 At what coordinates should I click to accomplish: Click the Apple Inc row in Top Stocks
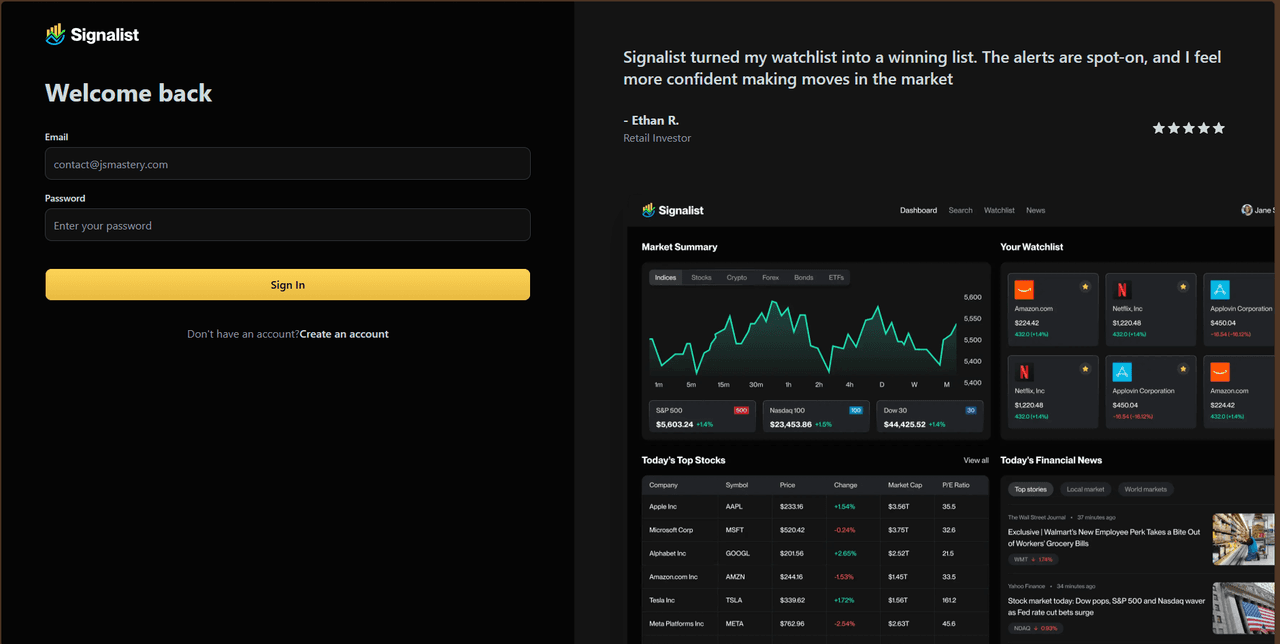pyautogui.click(x=815, y=507)
